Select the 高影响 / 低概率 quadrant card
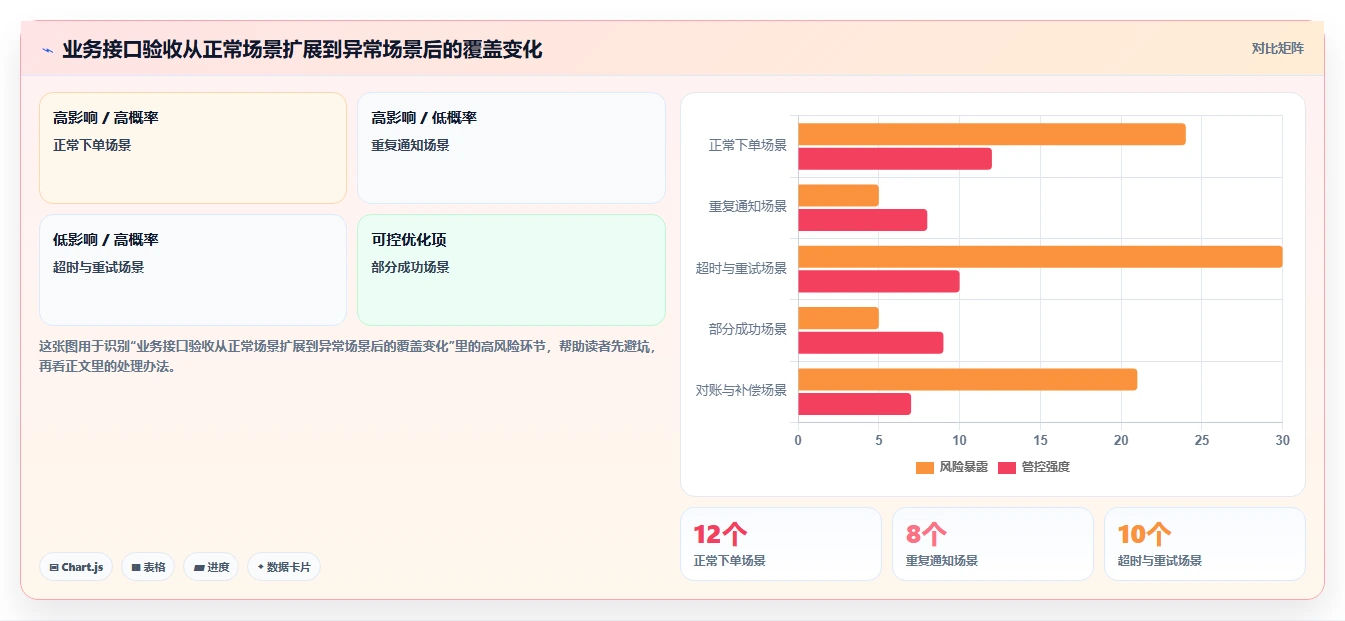The width and height of the screenshot is (1345, 621). point(511,148)
